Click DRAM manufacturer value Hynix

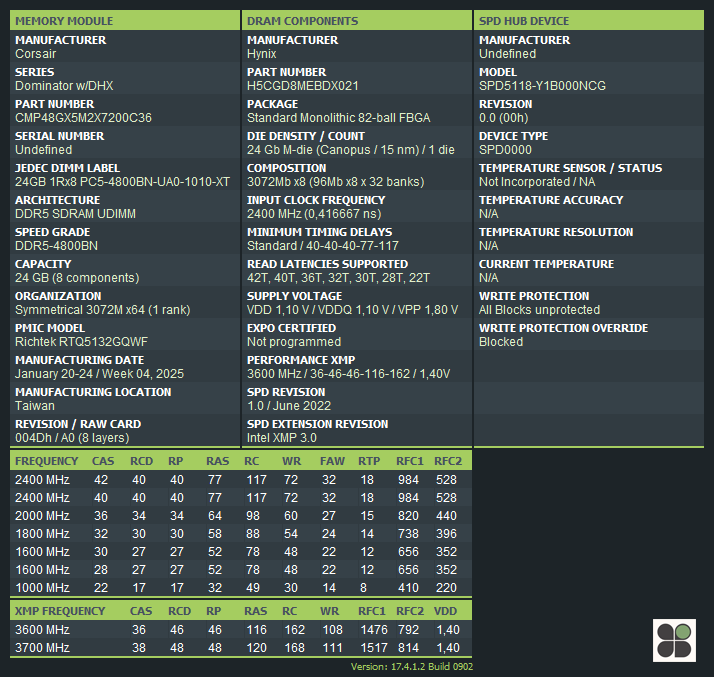(x=261, y=54)
